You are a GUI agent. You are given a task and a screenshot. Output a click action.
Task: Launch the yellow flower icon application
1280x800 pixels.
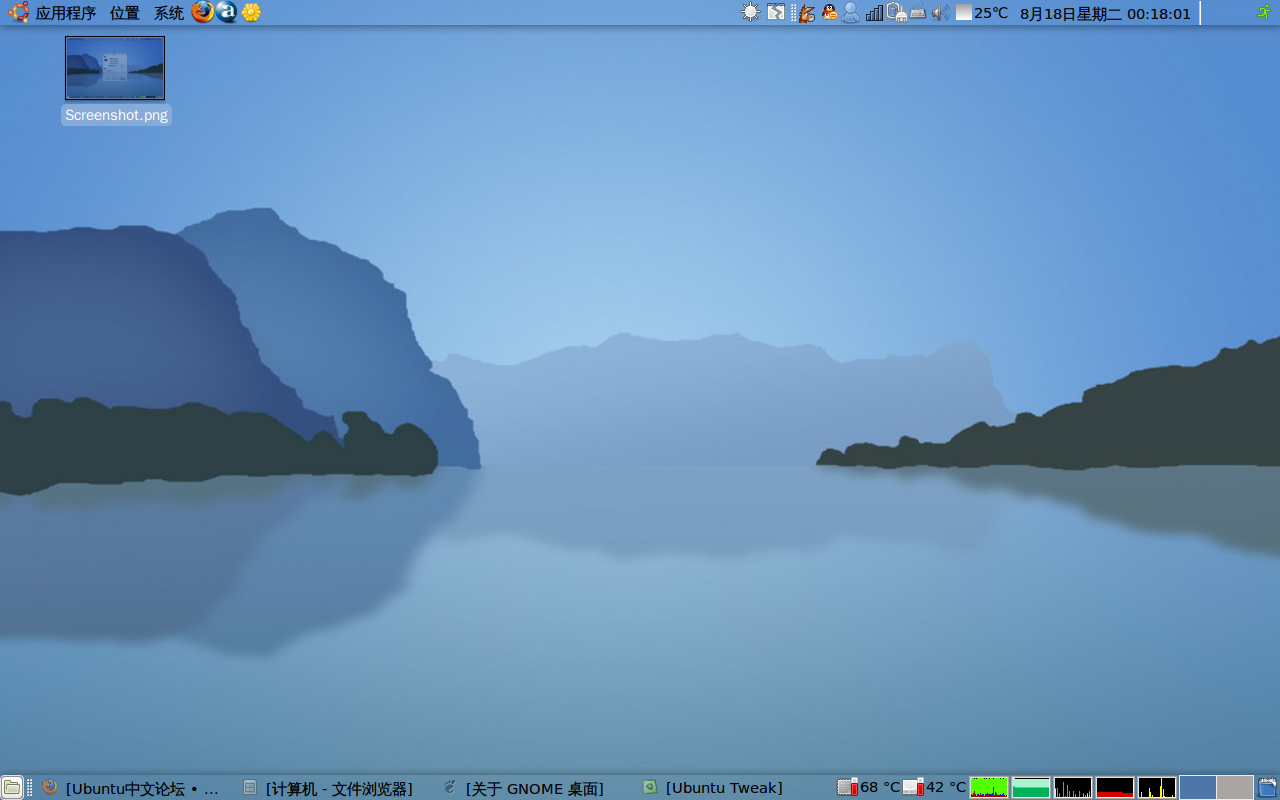(251, 12)
